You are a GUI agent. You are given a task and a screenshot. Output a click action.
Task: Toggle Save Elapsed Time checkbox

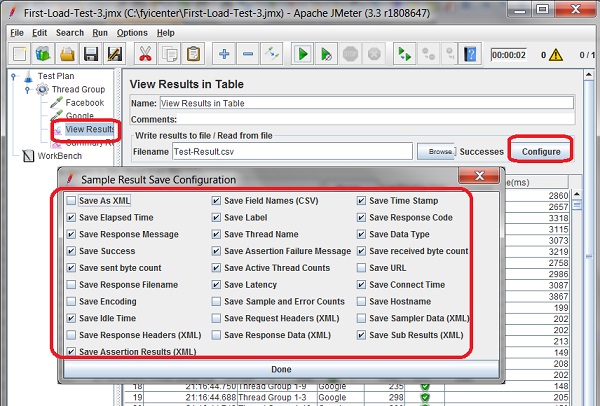point(71,217)
